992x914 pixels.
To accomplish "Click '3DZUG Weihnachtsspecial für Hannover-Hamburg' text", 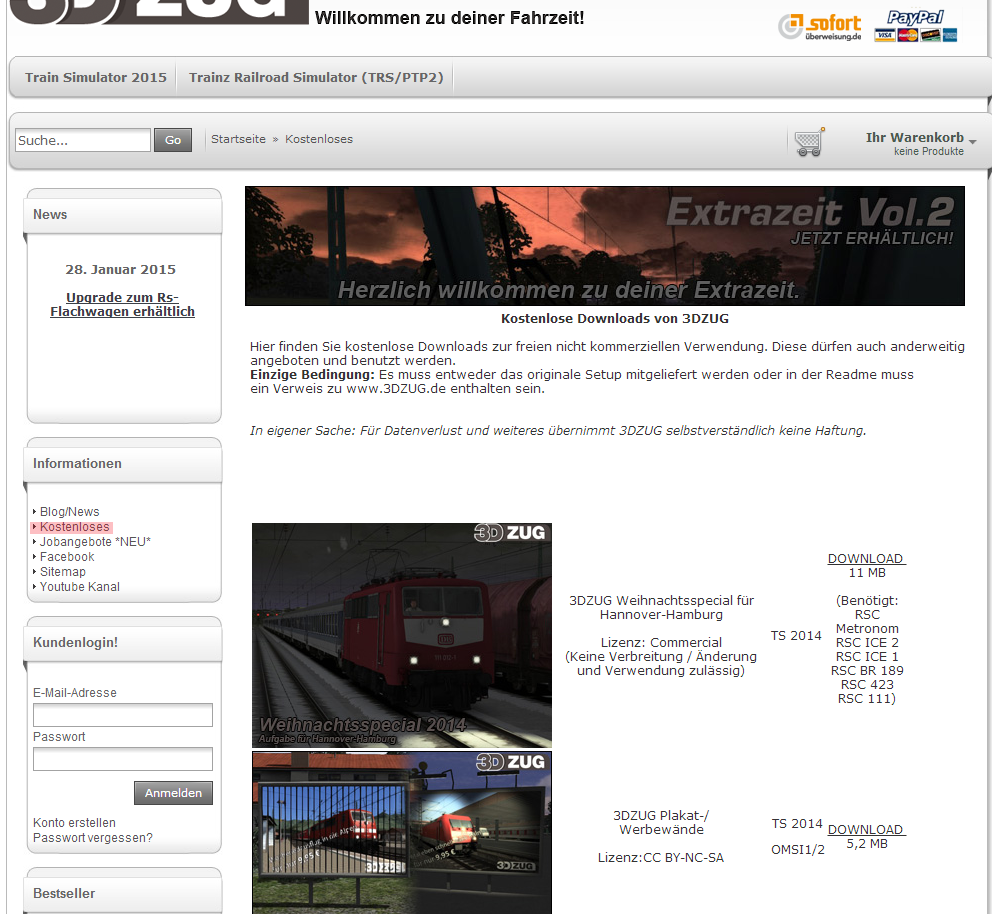I will (661, 607).
